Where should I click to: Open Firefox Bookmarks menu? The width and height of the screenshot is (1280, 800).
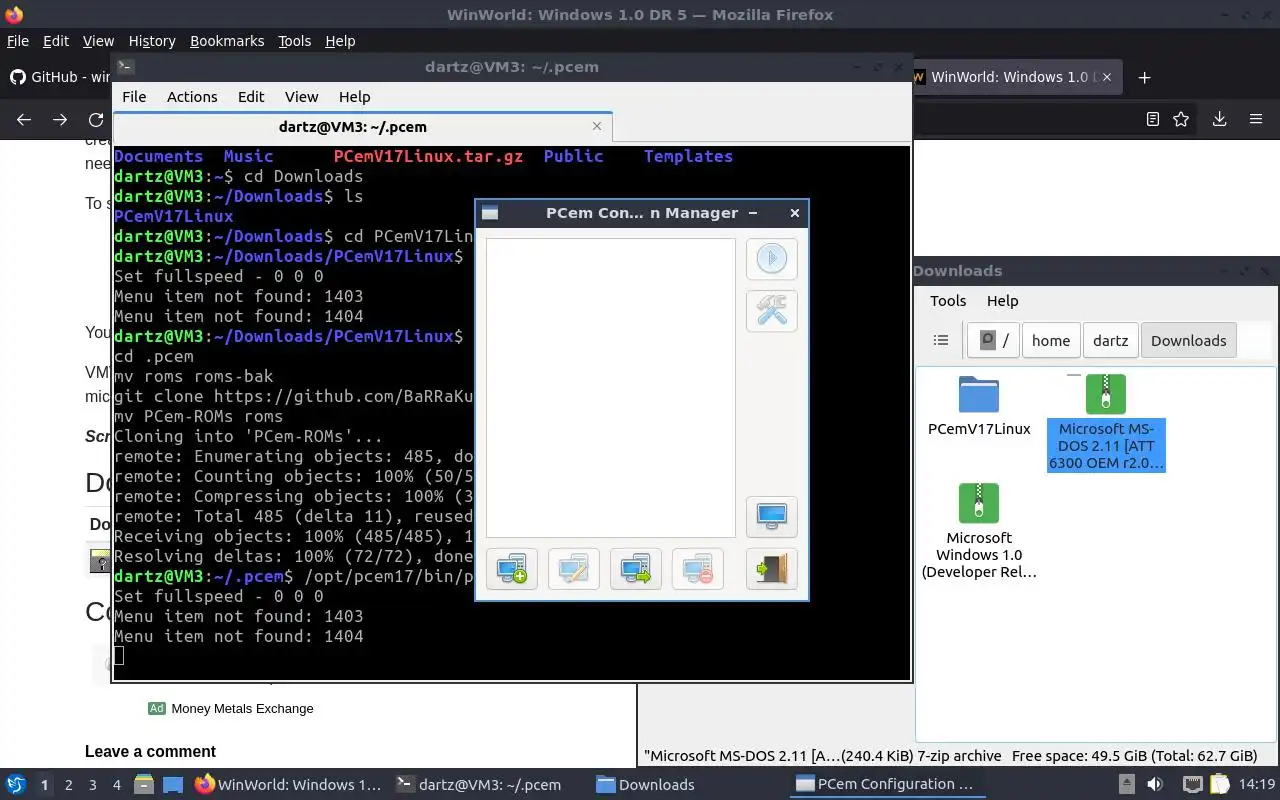pos(227,41)
